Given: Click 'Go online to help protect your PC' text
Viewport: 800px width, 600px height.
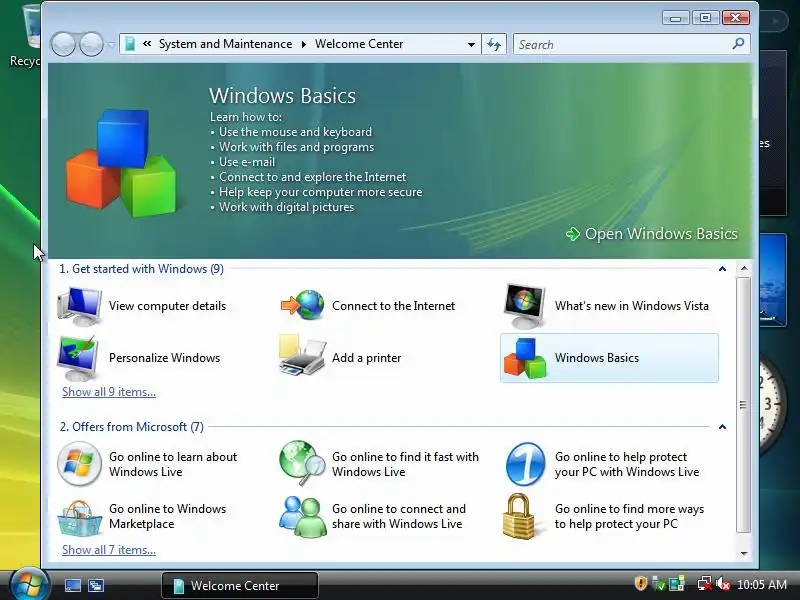Looking at the screenshot, I should (x=627, y=464).
